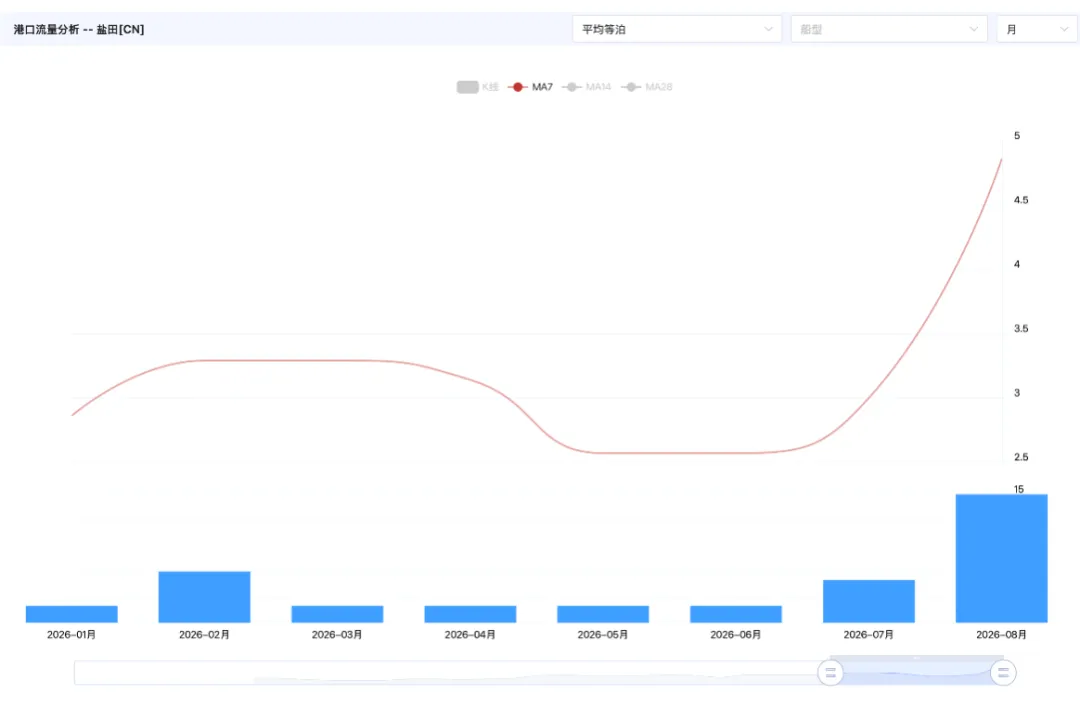Click the 2026-05月 axis label
Viewport: 1080px width, 719px height.
(603, 634)
